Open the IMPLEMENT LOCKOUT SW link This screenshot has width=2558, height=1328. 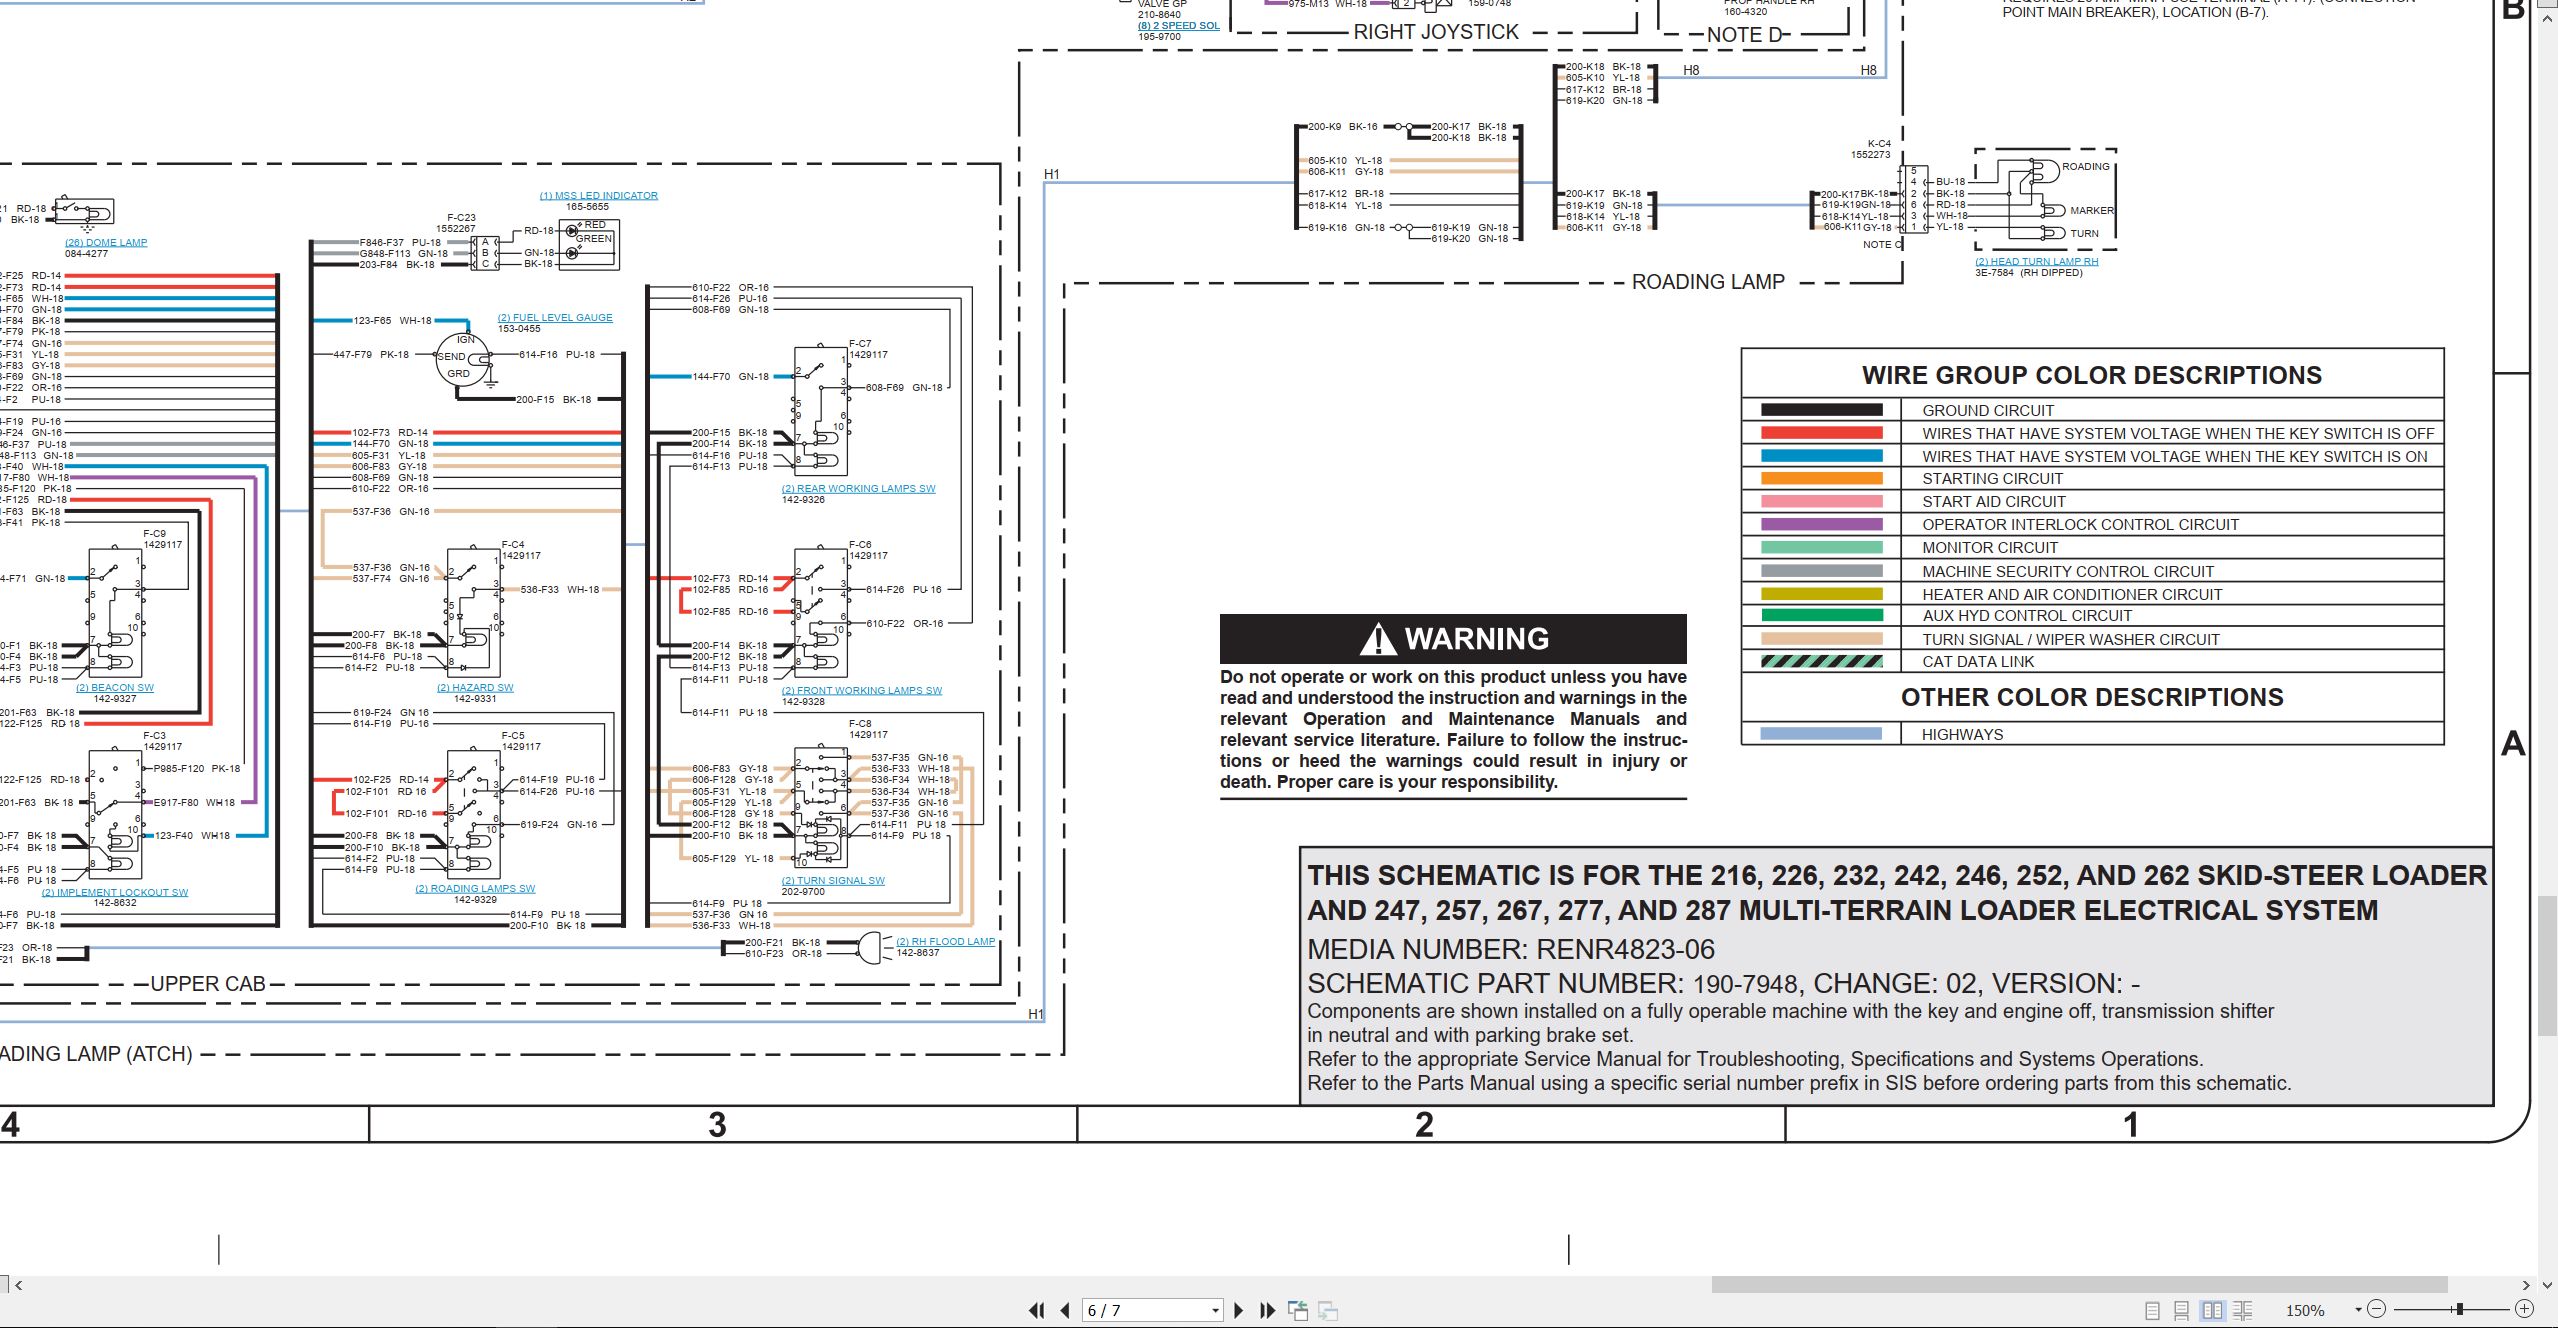point(115,893)
